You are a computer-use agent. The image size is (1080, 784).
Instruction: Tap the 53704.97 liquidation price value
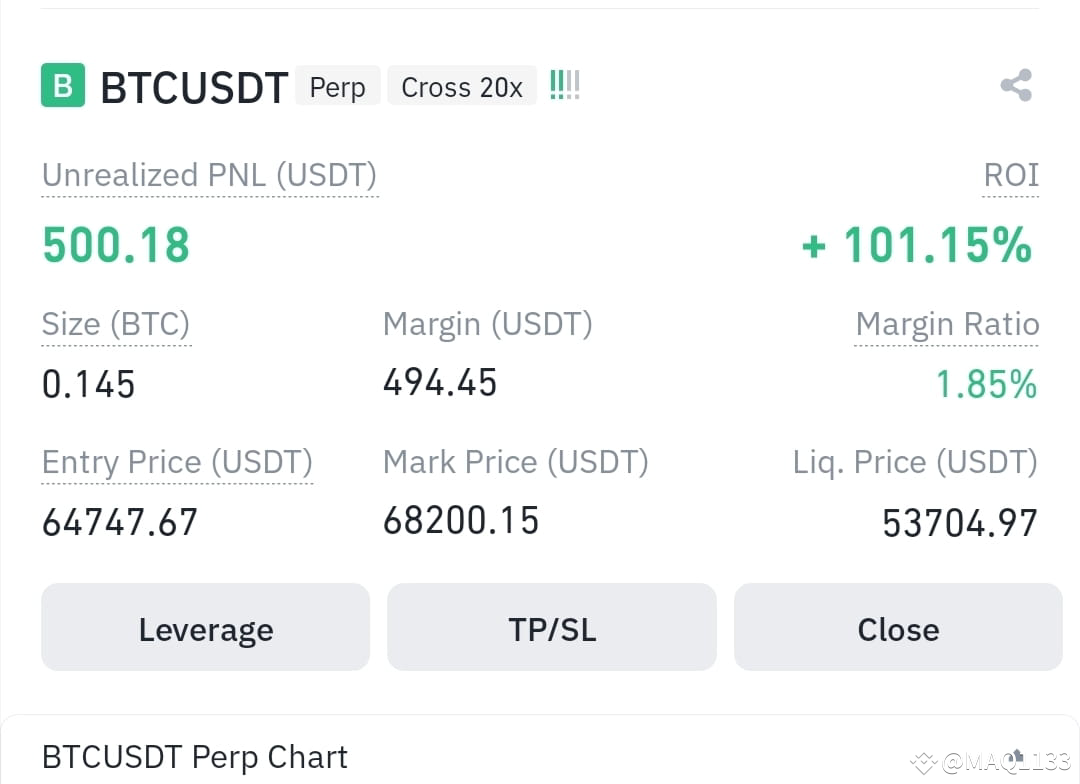pyautogui.click(x=959, y=523)
